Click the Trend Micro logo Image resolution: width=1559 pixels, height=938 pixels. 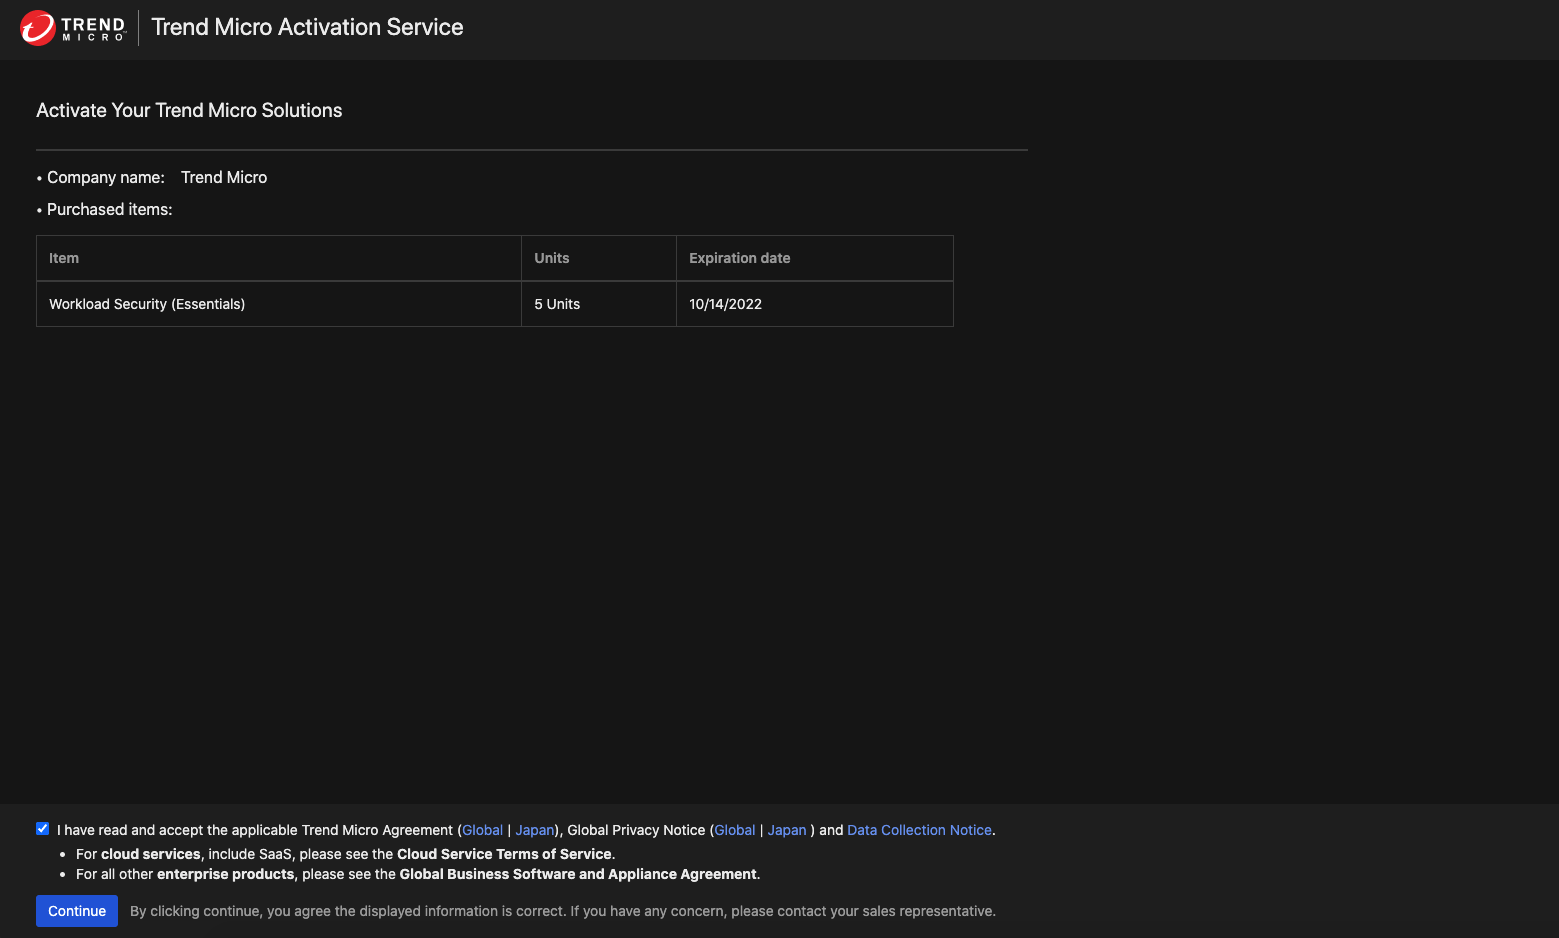coord(73,28)
